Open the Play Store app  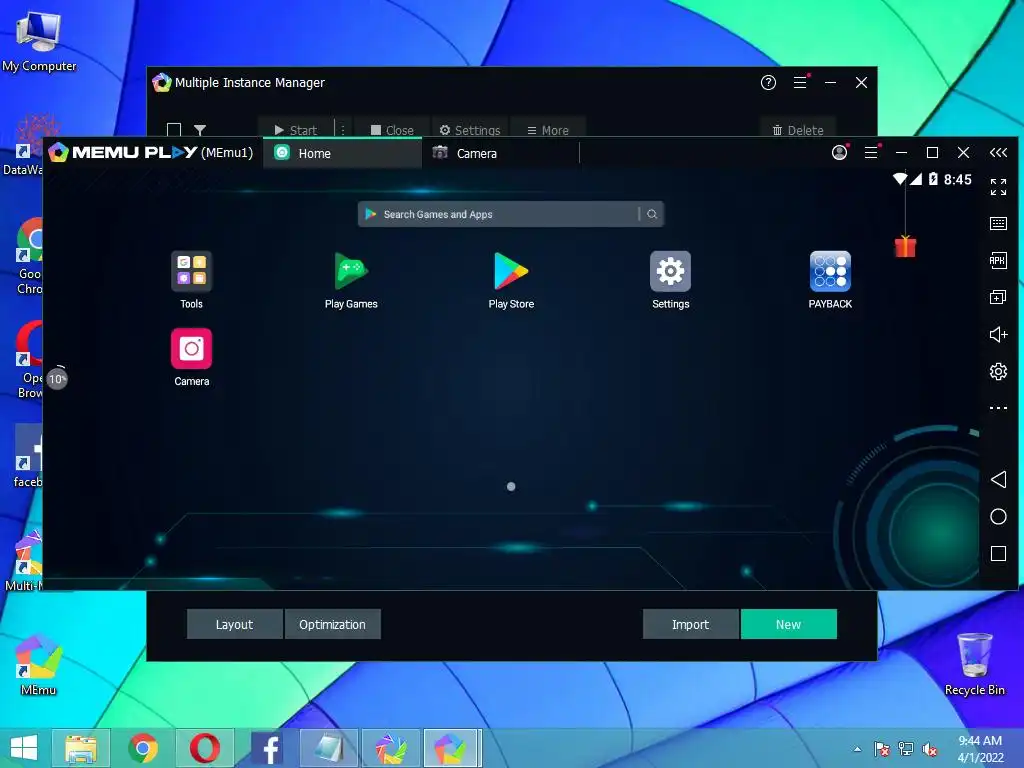511,271
